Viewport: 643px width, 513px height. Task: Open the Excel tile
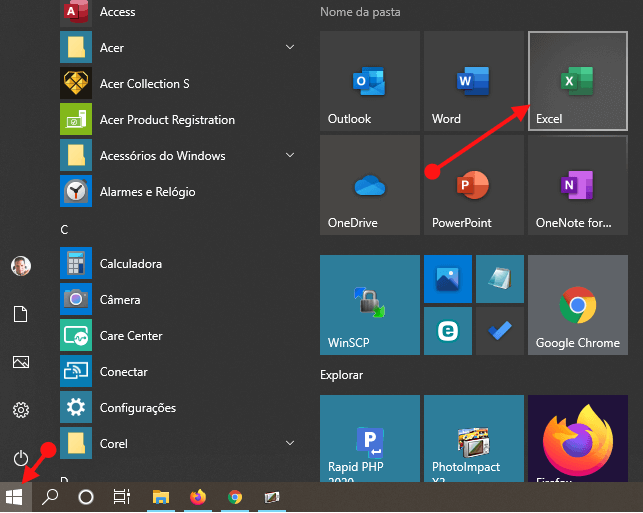578,81
